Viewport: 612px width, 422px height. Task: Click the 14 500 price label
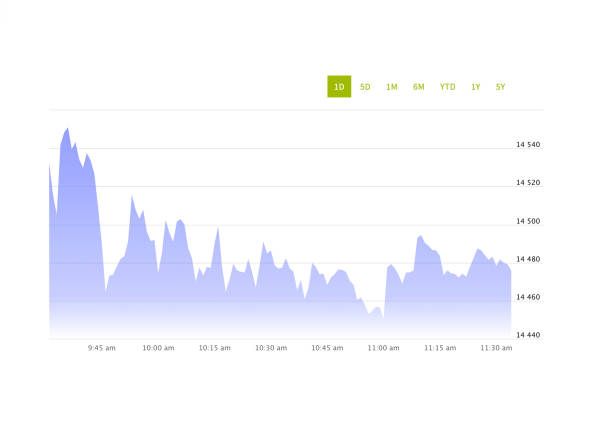coord(527,221)
